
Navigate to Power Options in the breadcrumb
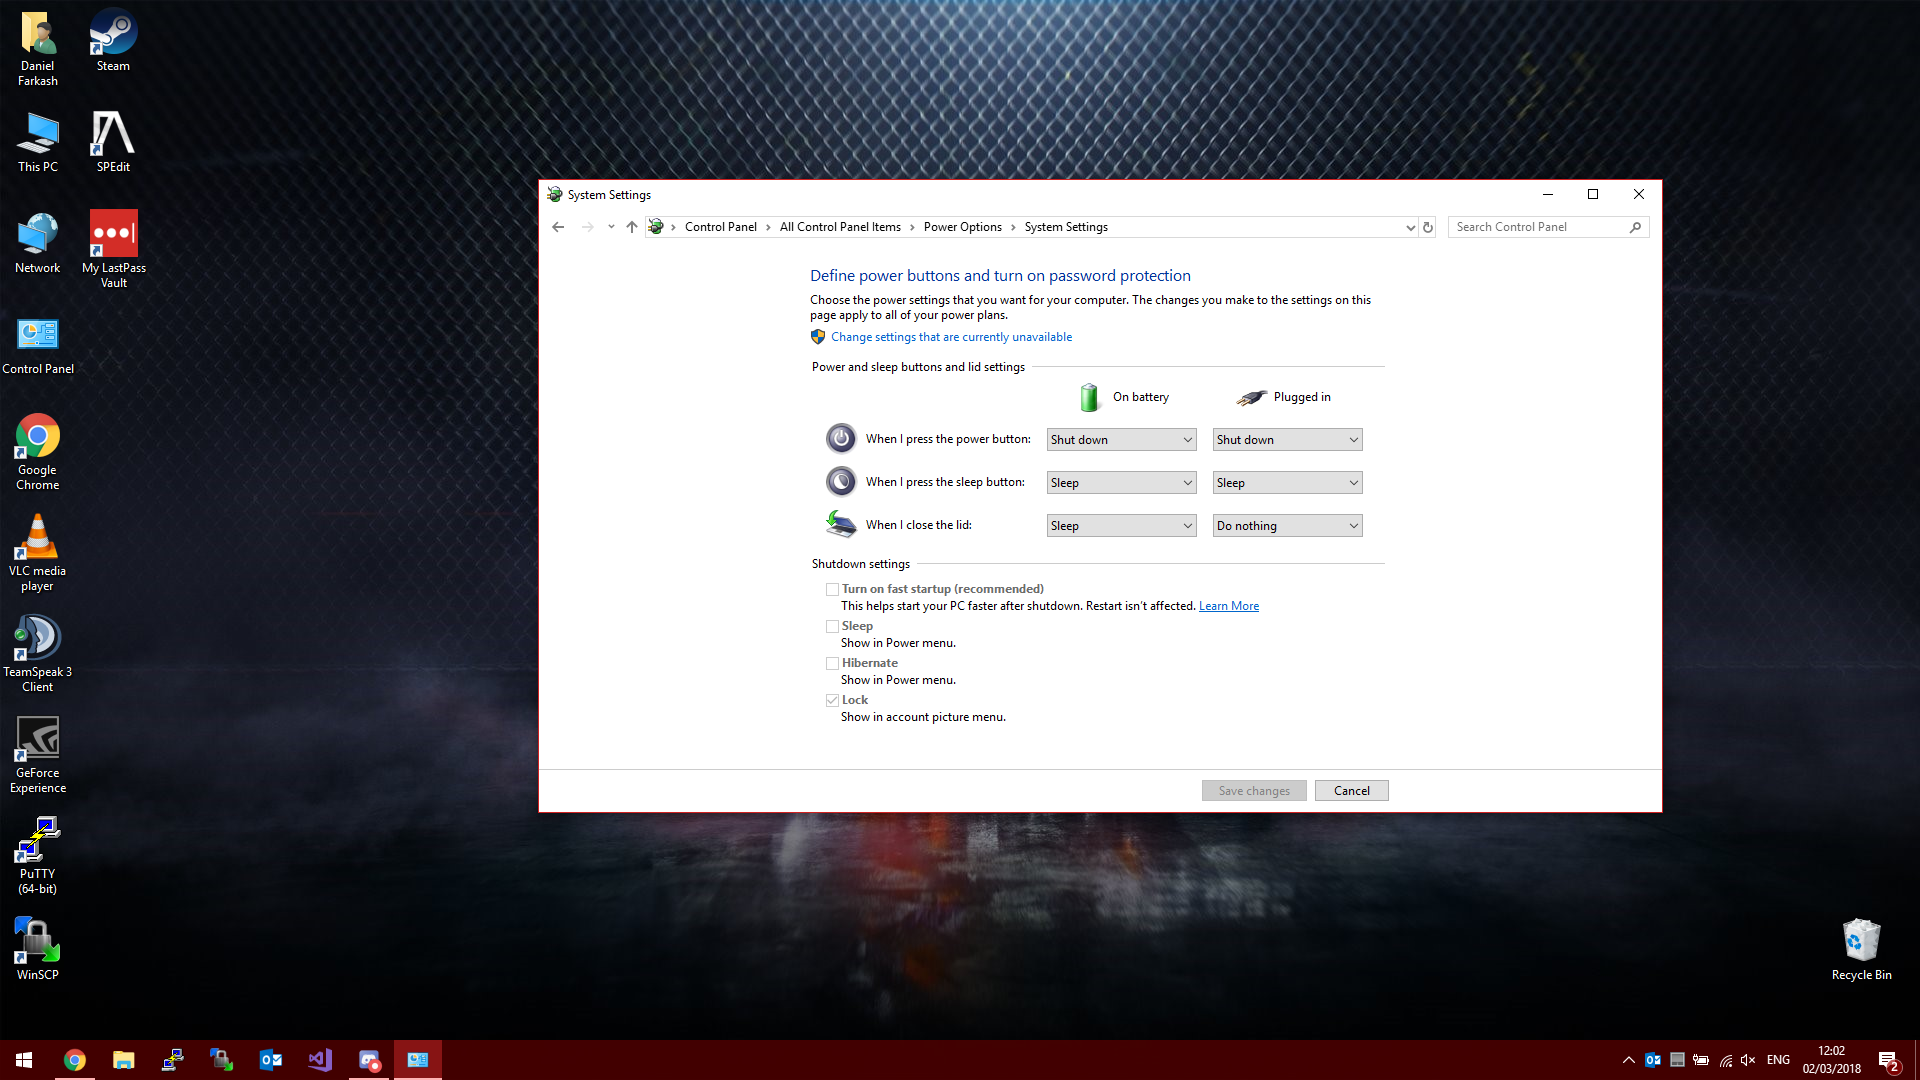[x=962, y=227]
